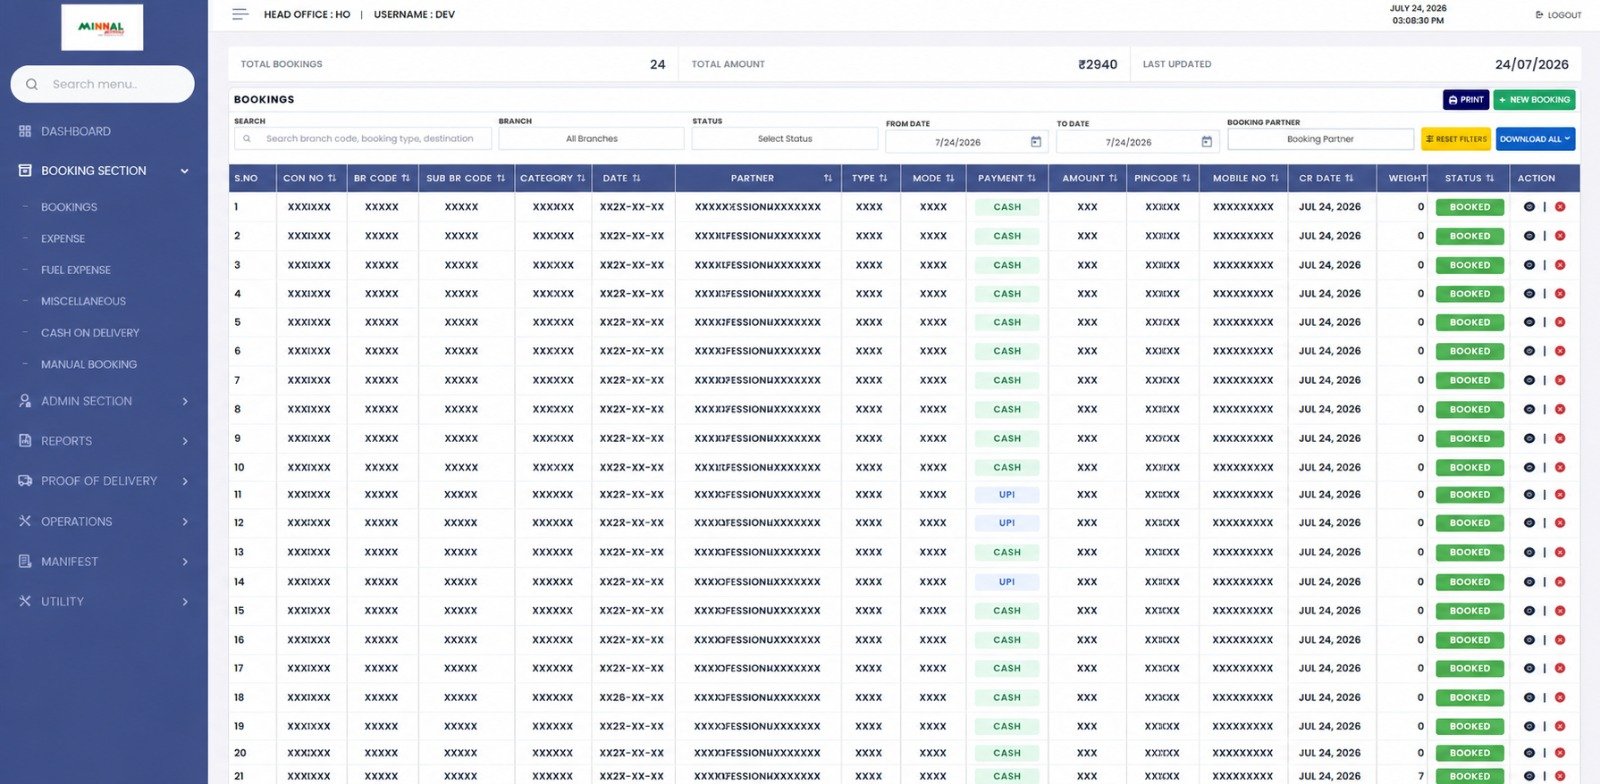Click the Minnal logo
The image size is (1600, 784).
[102, 27]
